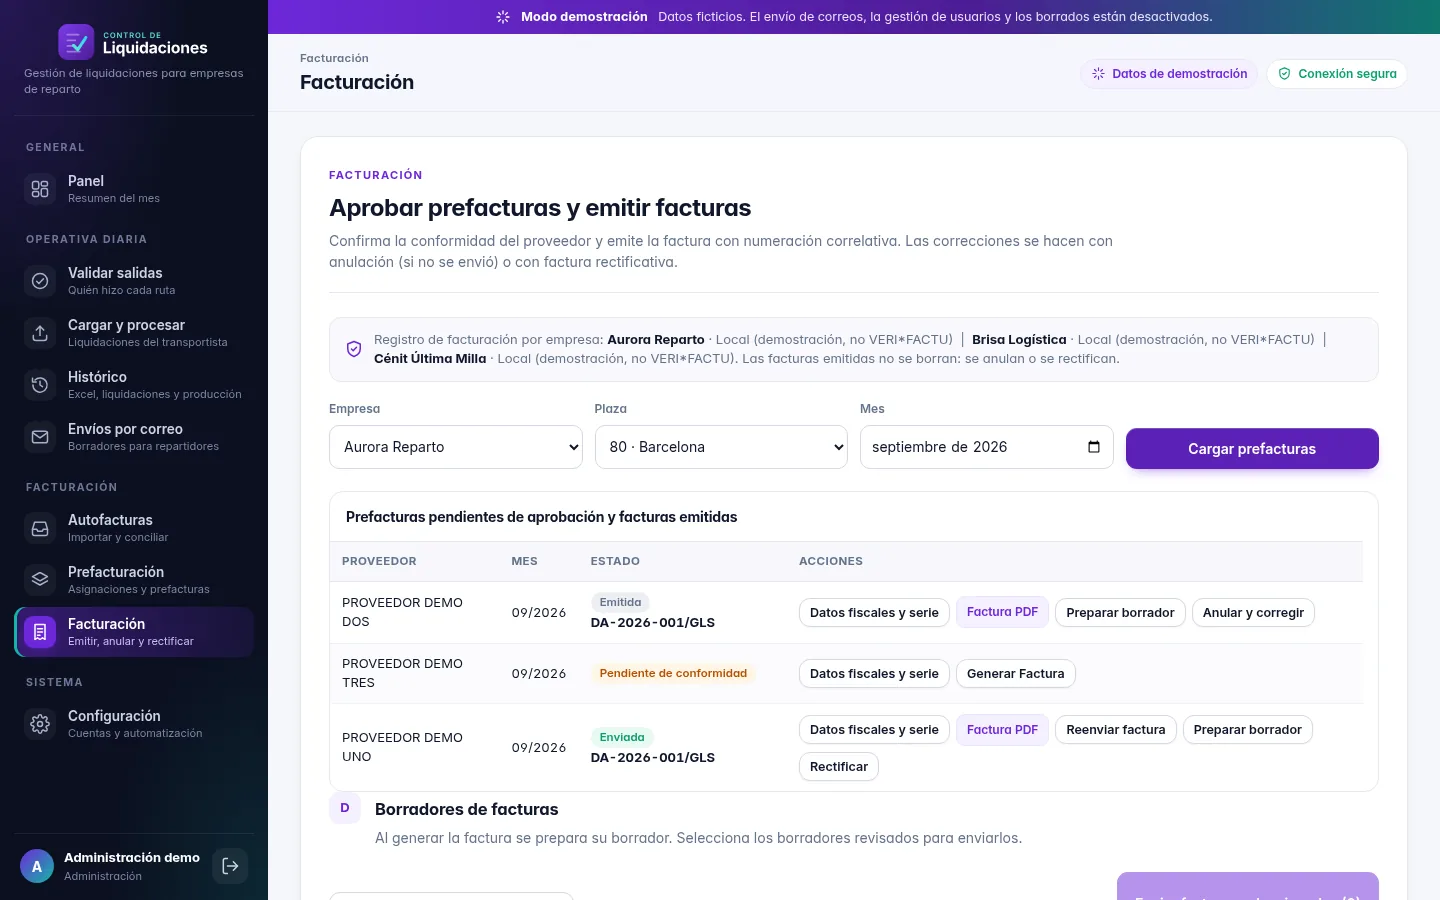
Task: Click the Pendiente de conformidad status badge
Action: click(673, 673)
